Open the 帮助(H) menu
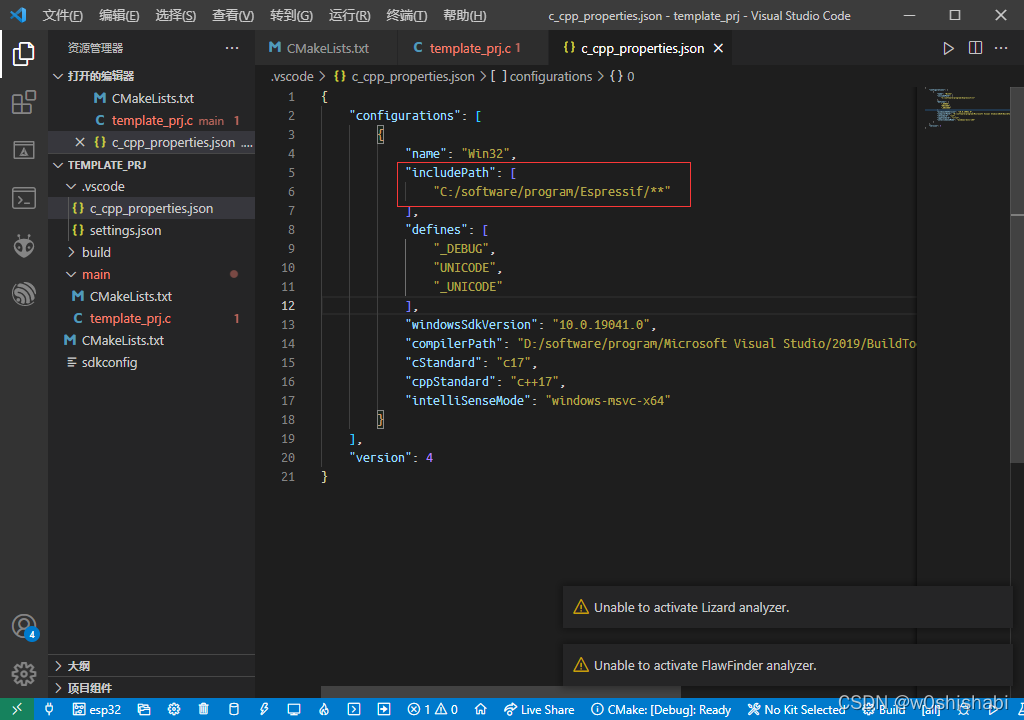The width and height of the screenshot is (1024, 720). 464,15
